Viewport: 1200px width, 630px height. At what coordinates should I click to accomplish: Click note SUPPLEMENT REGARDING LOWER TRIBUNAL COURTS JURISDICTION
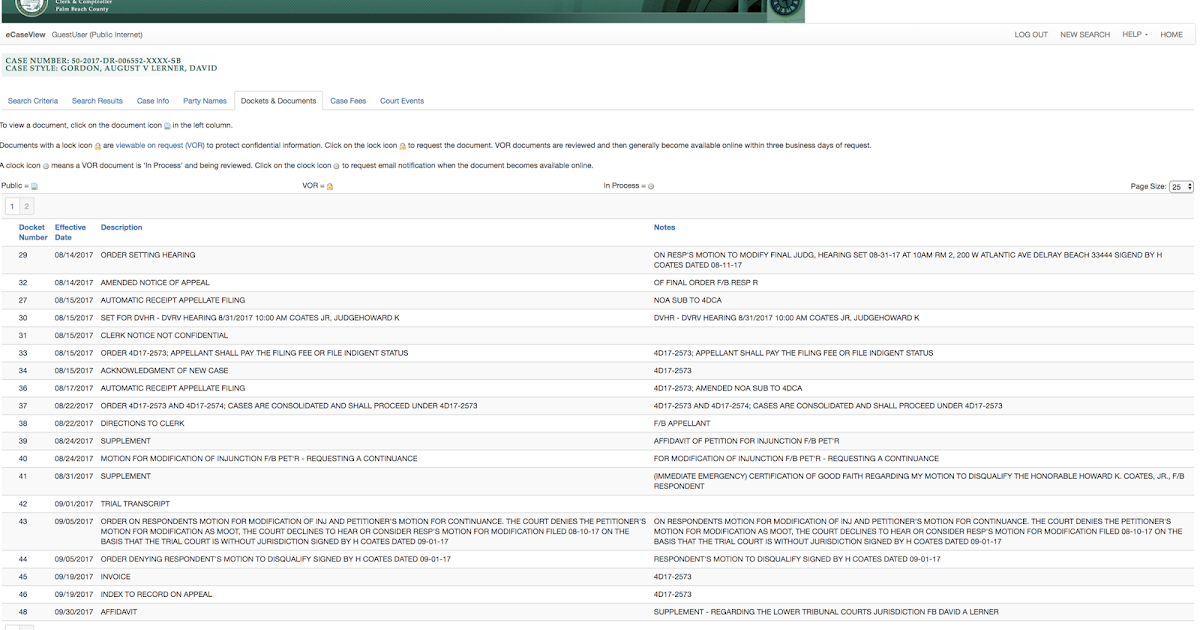tap(826, 612)
